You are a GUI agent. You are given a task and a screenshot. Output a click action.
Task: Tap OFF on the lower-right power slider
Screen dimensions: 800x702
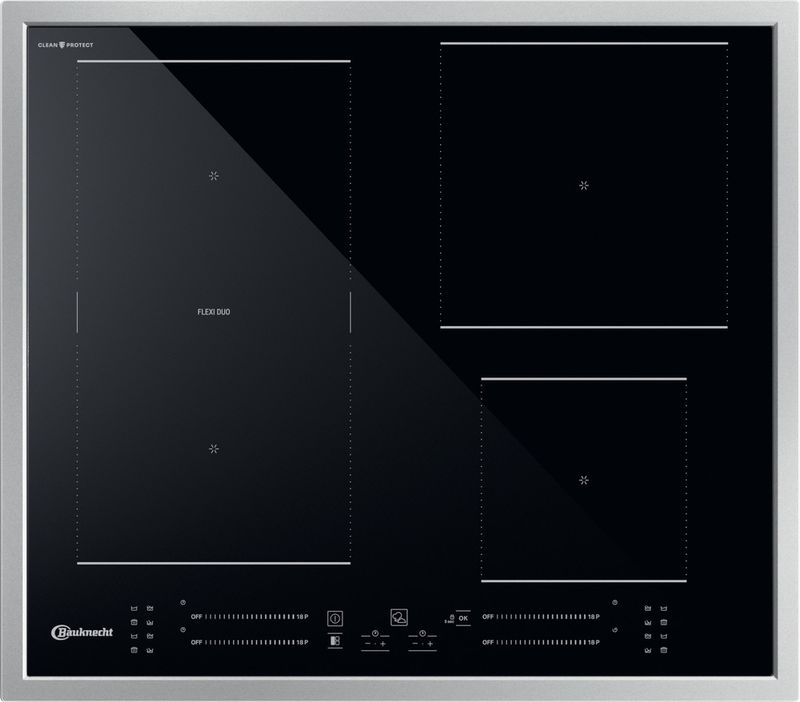click(x=488, y=642)
